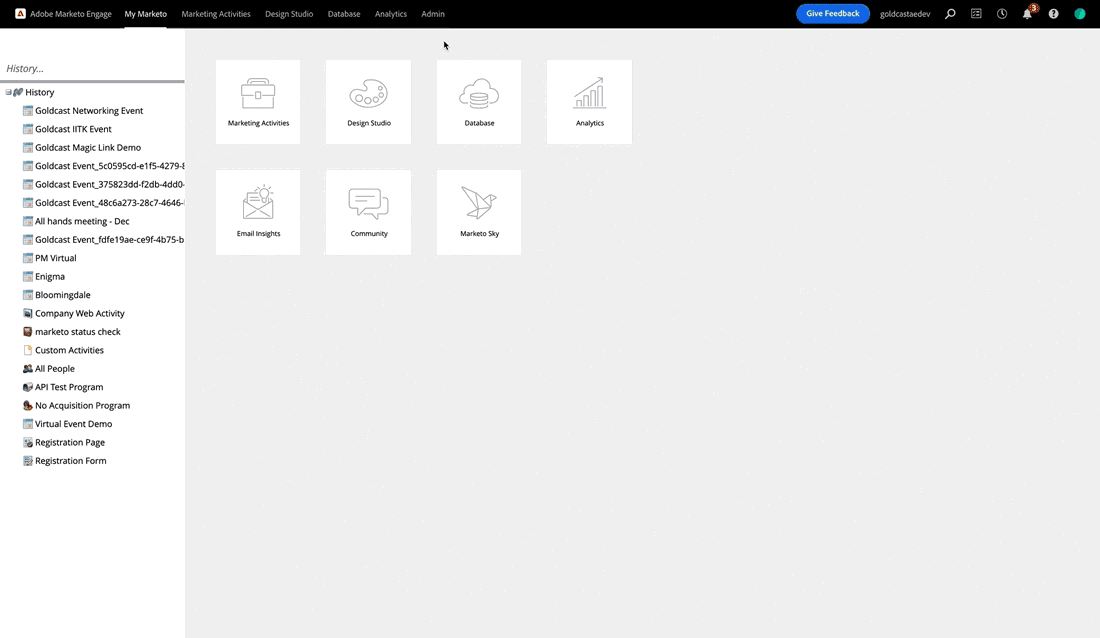Click the icon beside API Test Program

click(x=28, y=387)
